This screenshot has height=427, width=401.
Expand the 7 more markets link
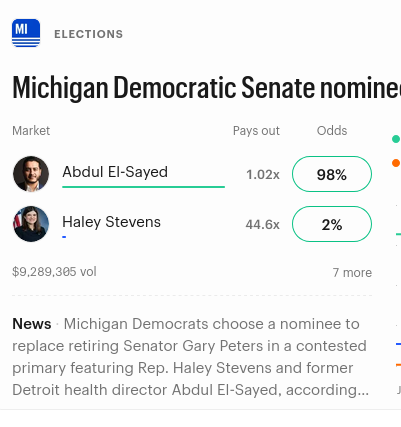click(x=352, y=273)
